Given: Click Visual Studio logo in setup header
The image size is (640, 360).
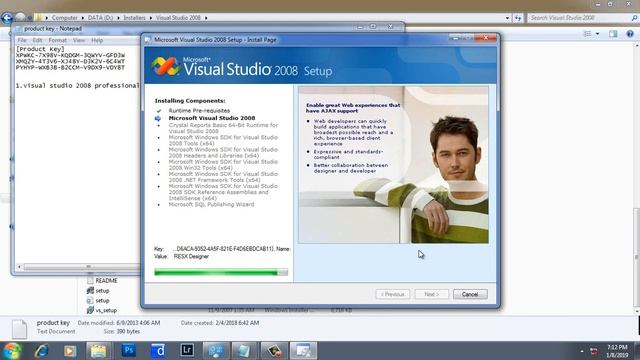Looking at the screenshot, I should point(165,67).
